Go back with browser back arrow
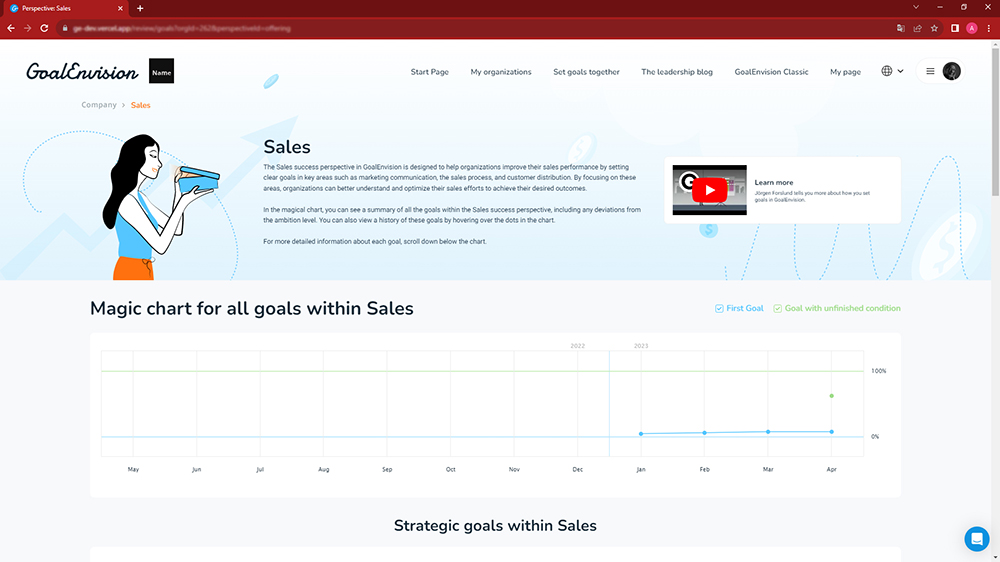The image size is (1000, 562). point(11,28)
